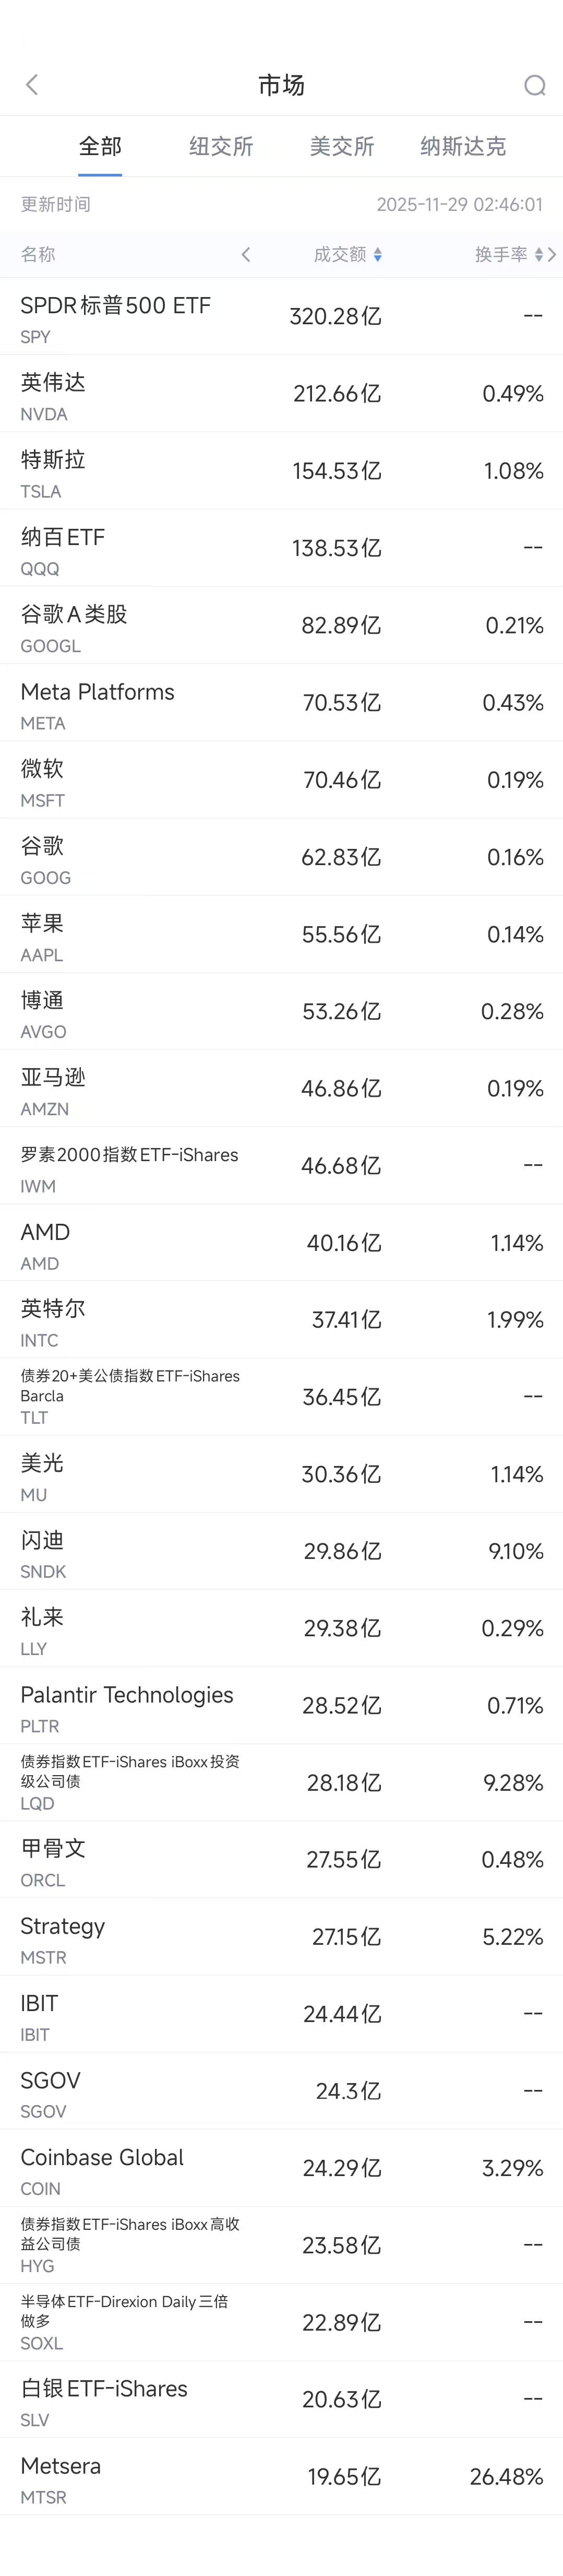Sort by 成交额 column arrows
The width and height of the screenshot is (563, 2576).
pos(377,255)
